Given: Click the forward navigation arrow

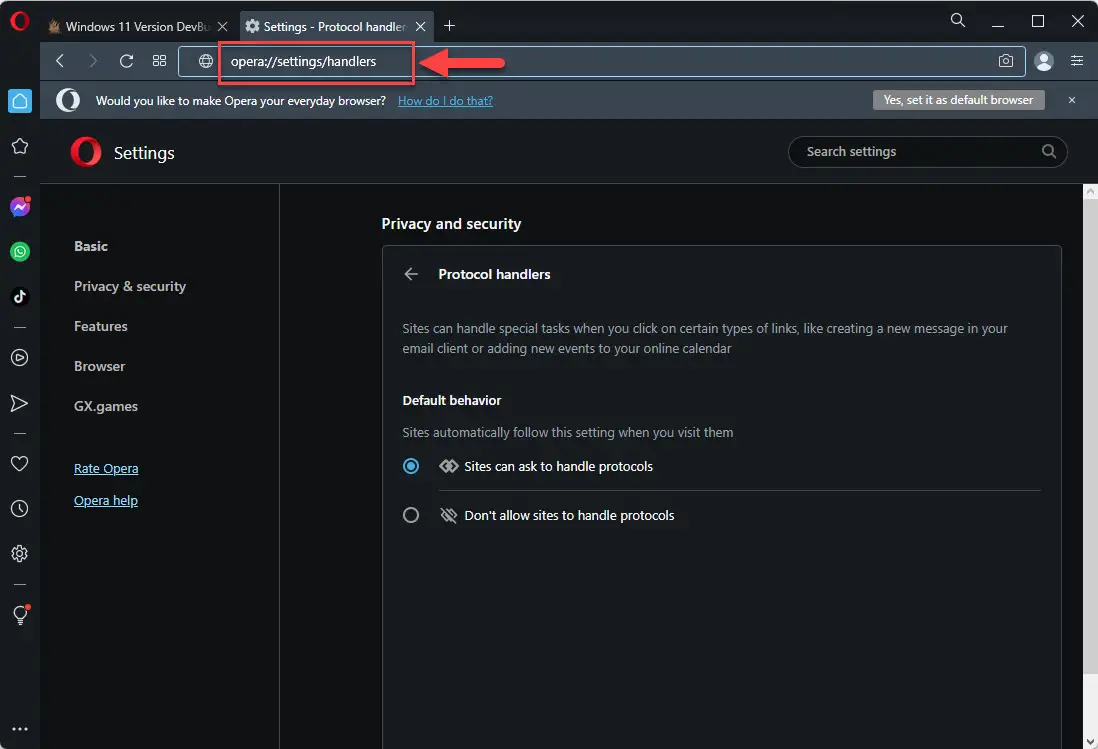Looking at the screenshot, I should point(92,61).
